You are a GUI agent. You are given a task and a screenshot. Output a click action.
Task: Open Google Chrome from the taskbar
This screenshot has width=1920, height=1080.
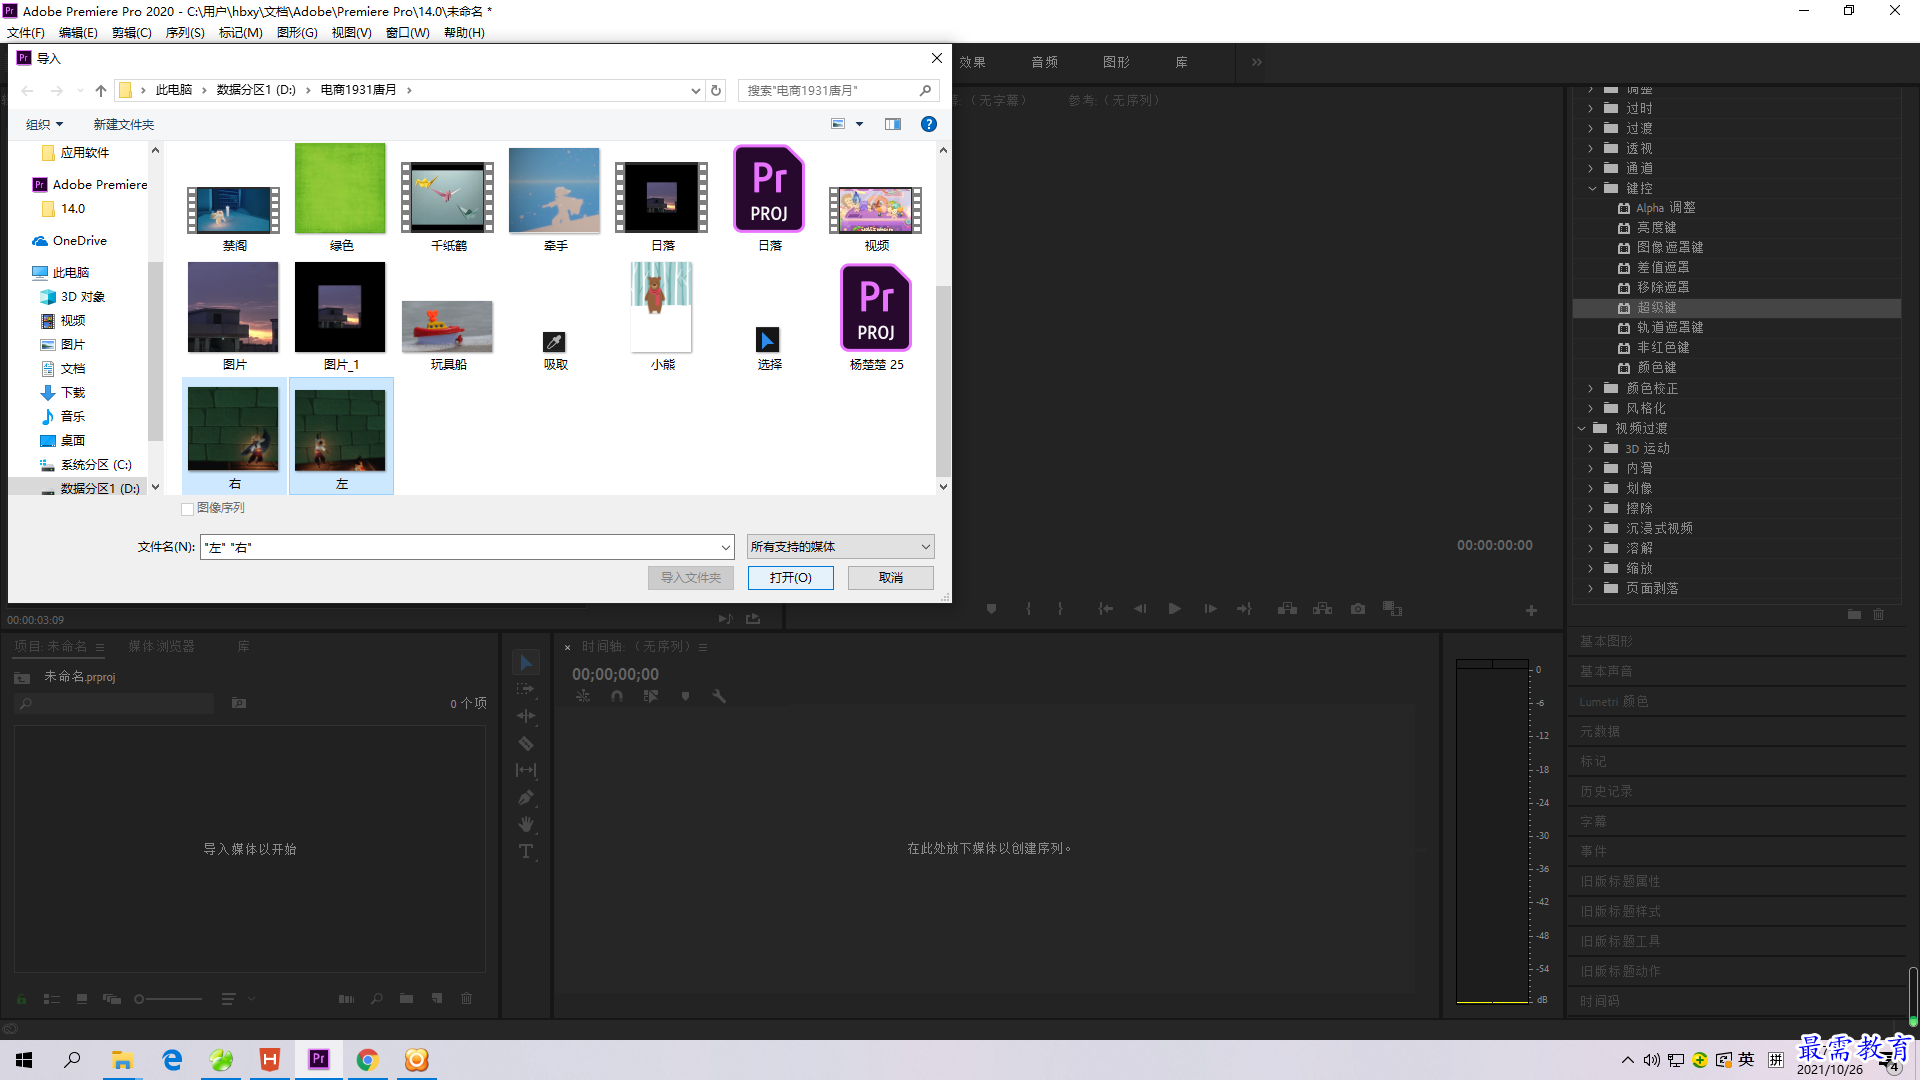pyautogui.click(x=368, y=1059)
